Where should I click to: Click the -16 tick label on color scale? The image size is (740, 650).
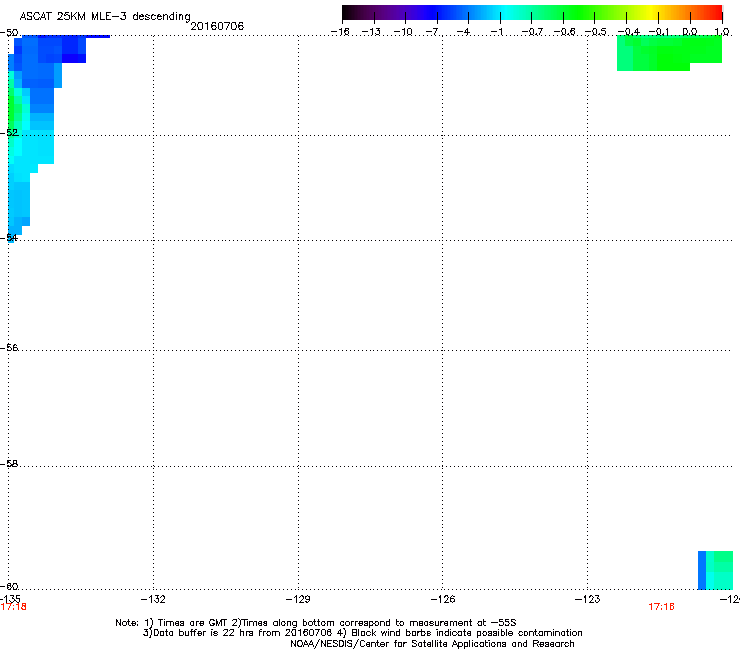tap(340, 32)
